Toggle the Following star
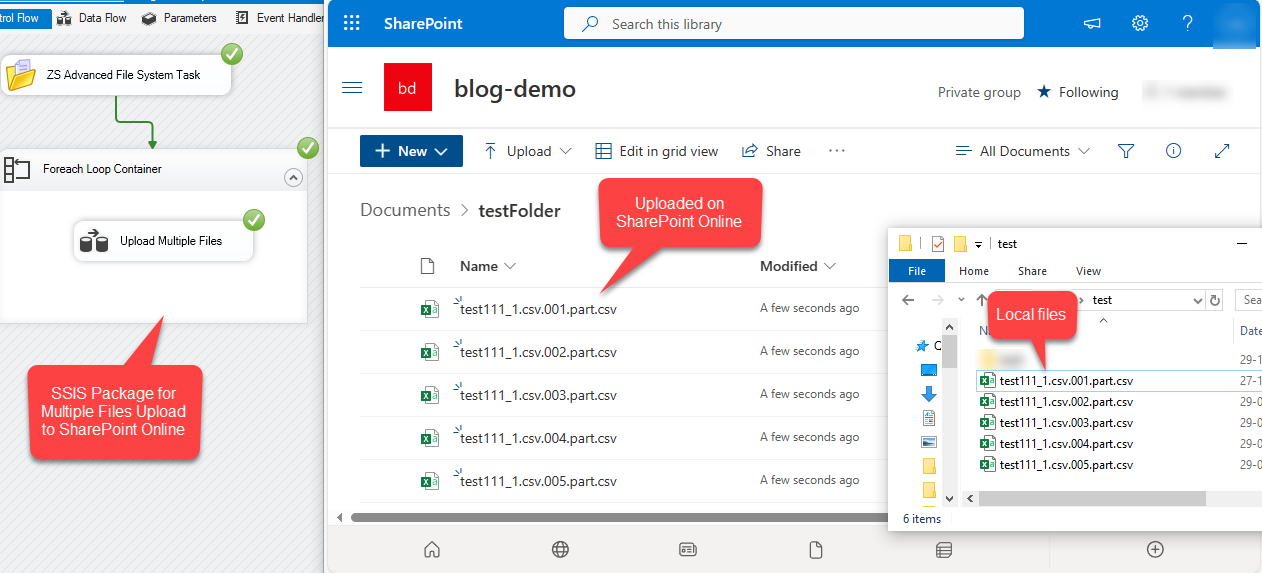Image resolution: width=1262 pixels, height=573 pixels. (1044, 92)
